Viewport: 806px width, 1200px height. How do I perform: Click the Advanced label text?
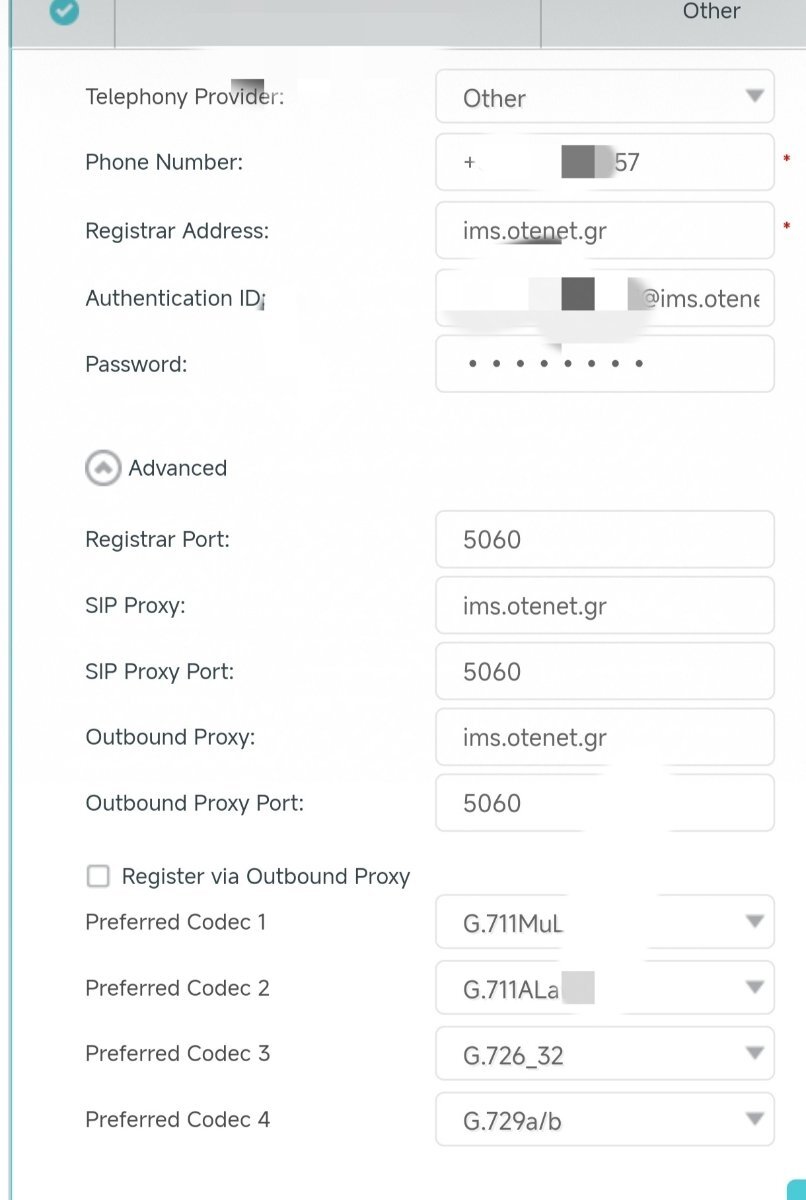[178, 468]
